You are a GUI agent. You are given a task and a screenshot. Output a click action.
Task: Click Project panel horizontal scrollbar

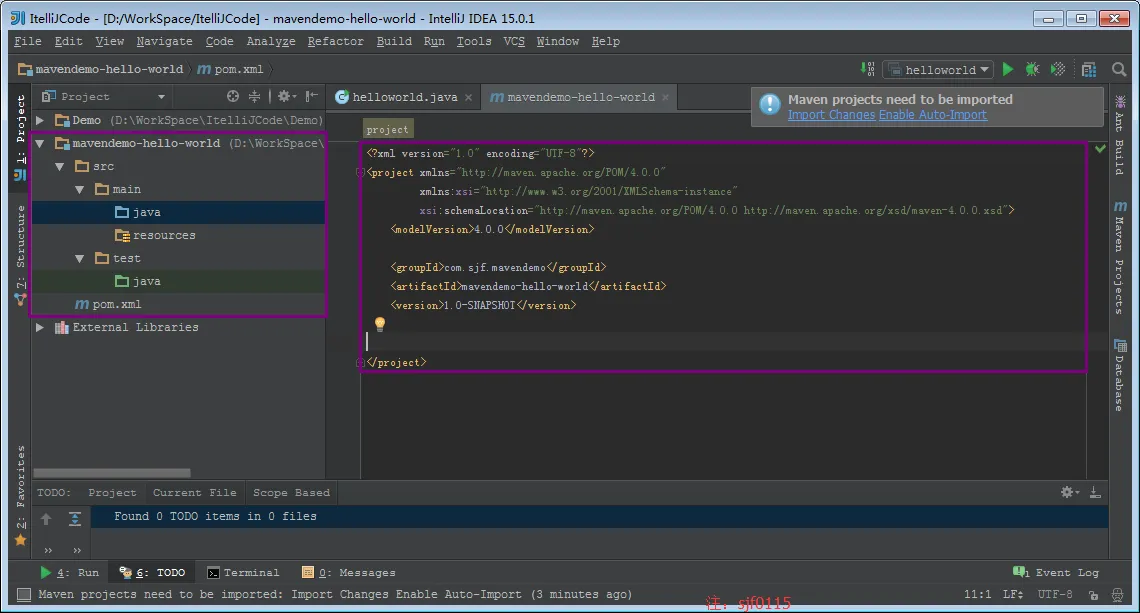click(112, 473)
